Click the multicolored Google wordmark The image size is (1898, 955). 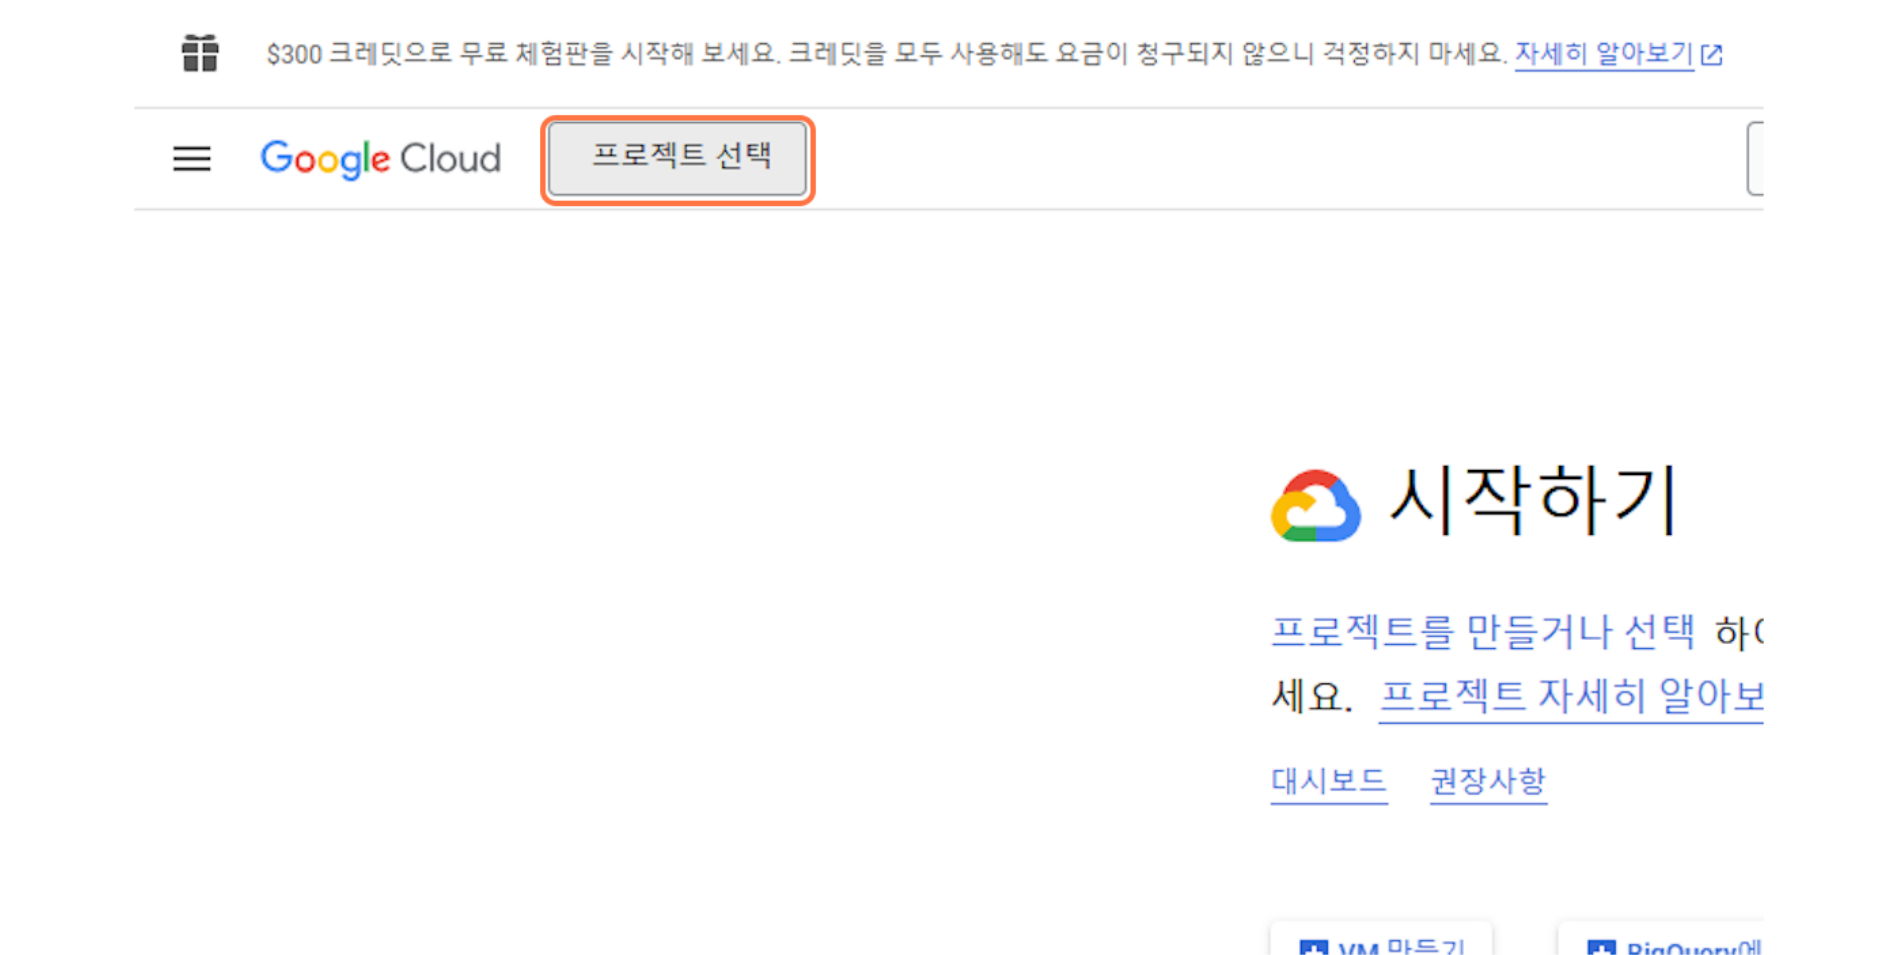tap(325, 159)
